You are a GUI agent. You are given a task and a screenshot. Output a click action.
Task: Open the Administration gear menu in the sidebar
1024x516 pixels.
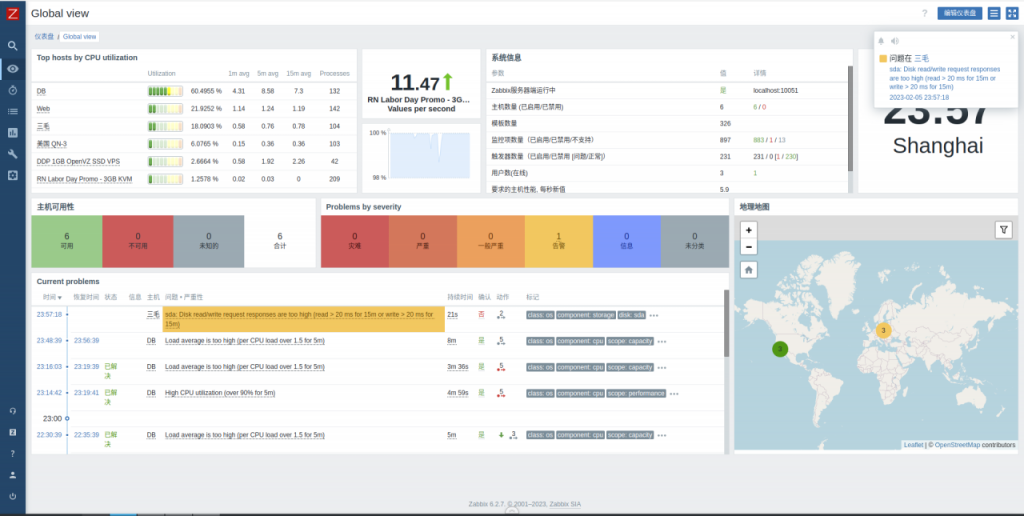pyautogui.click(x=12, y=175)
